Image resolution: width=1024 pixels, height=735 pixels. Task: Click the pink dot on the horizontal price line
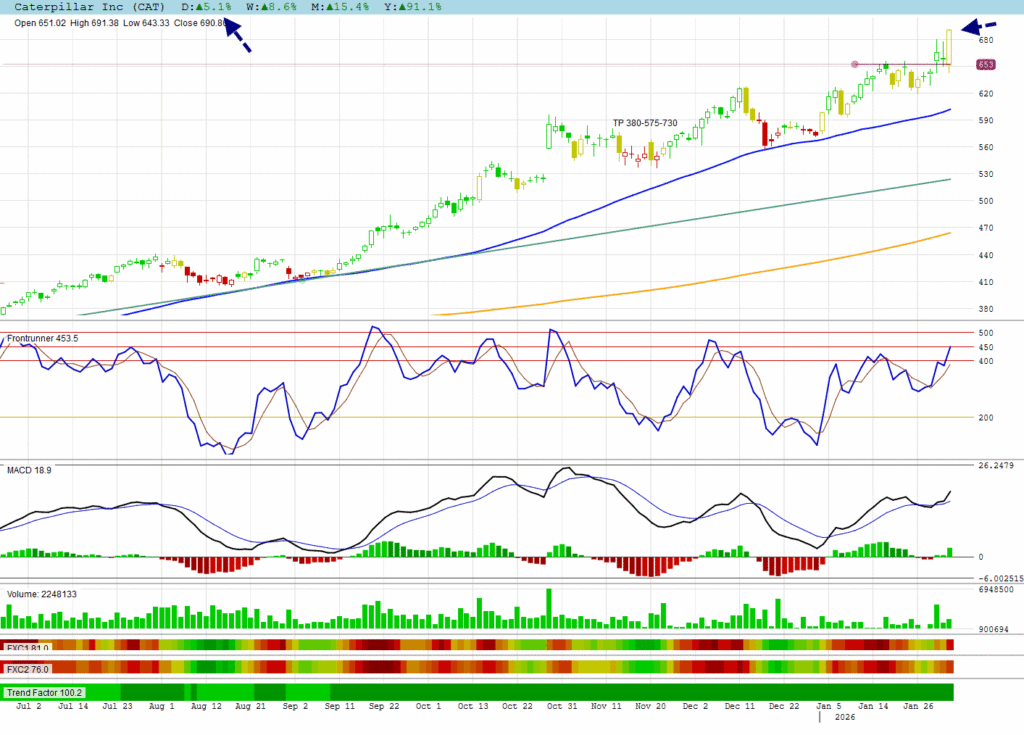(x=854, y=64)
